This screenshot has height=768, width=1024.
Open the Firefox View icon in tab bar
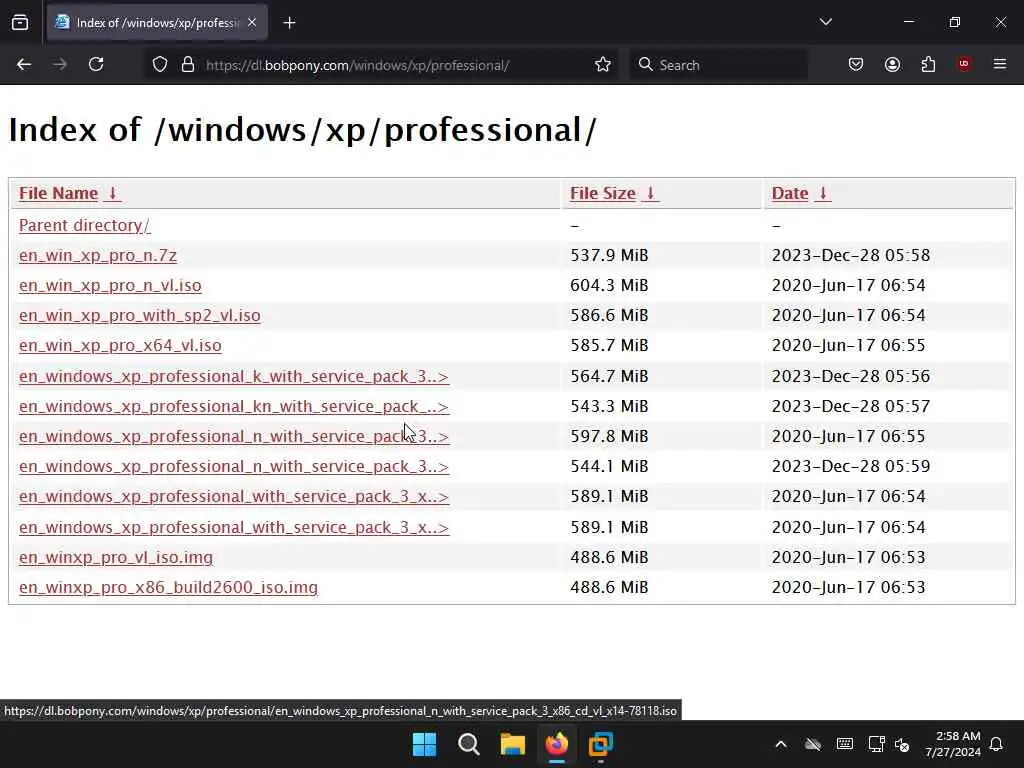(20, 23)
